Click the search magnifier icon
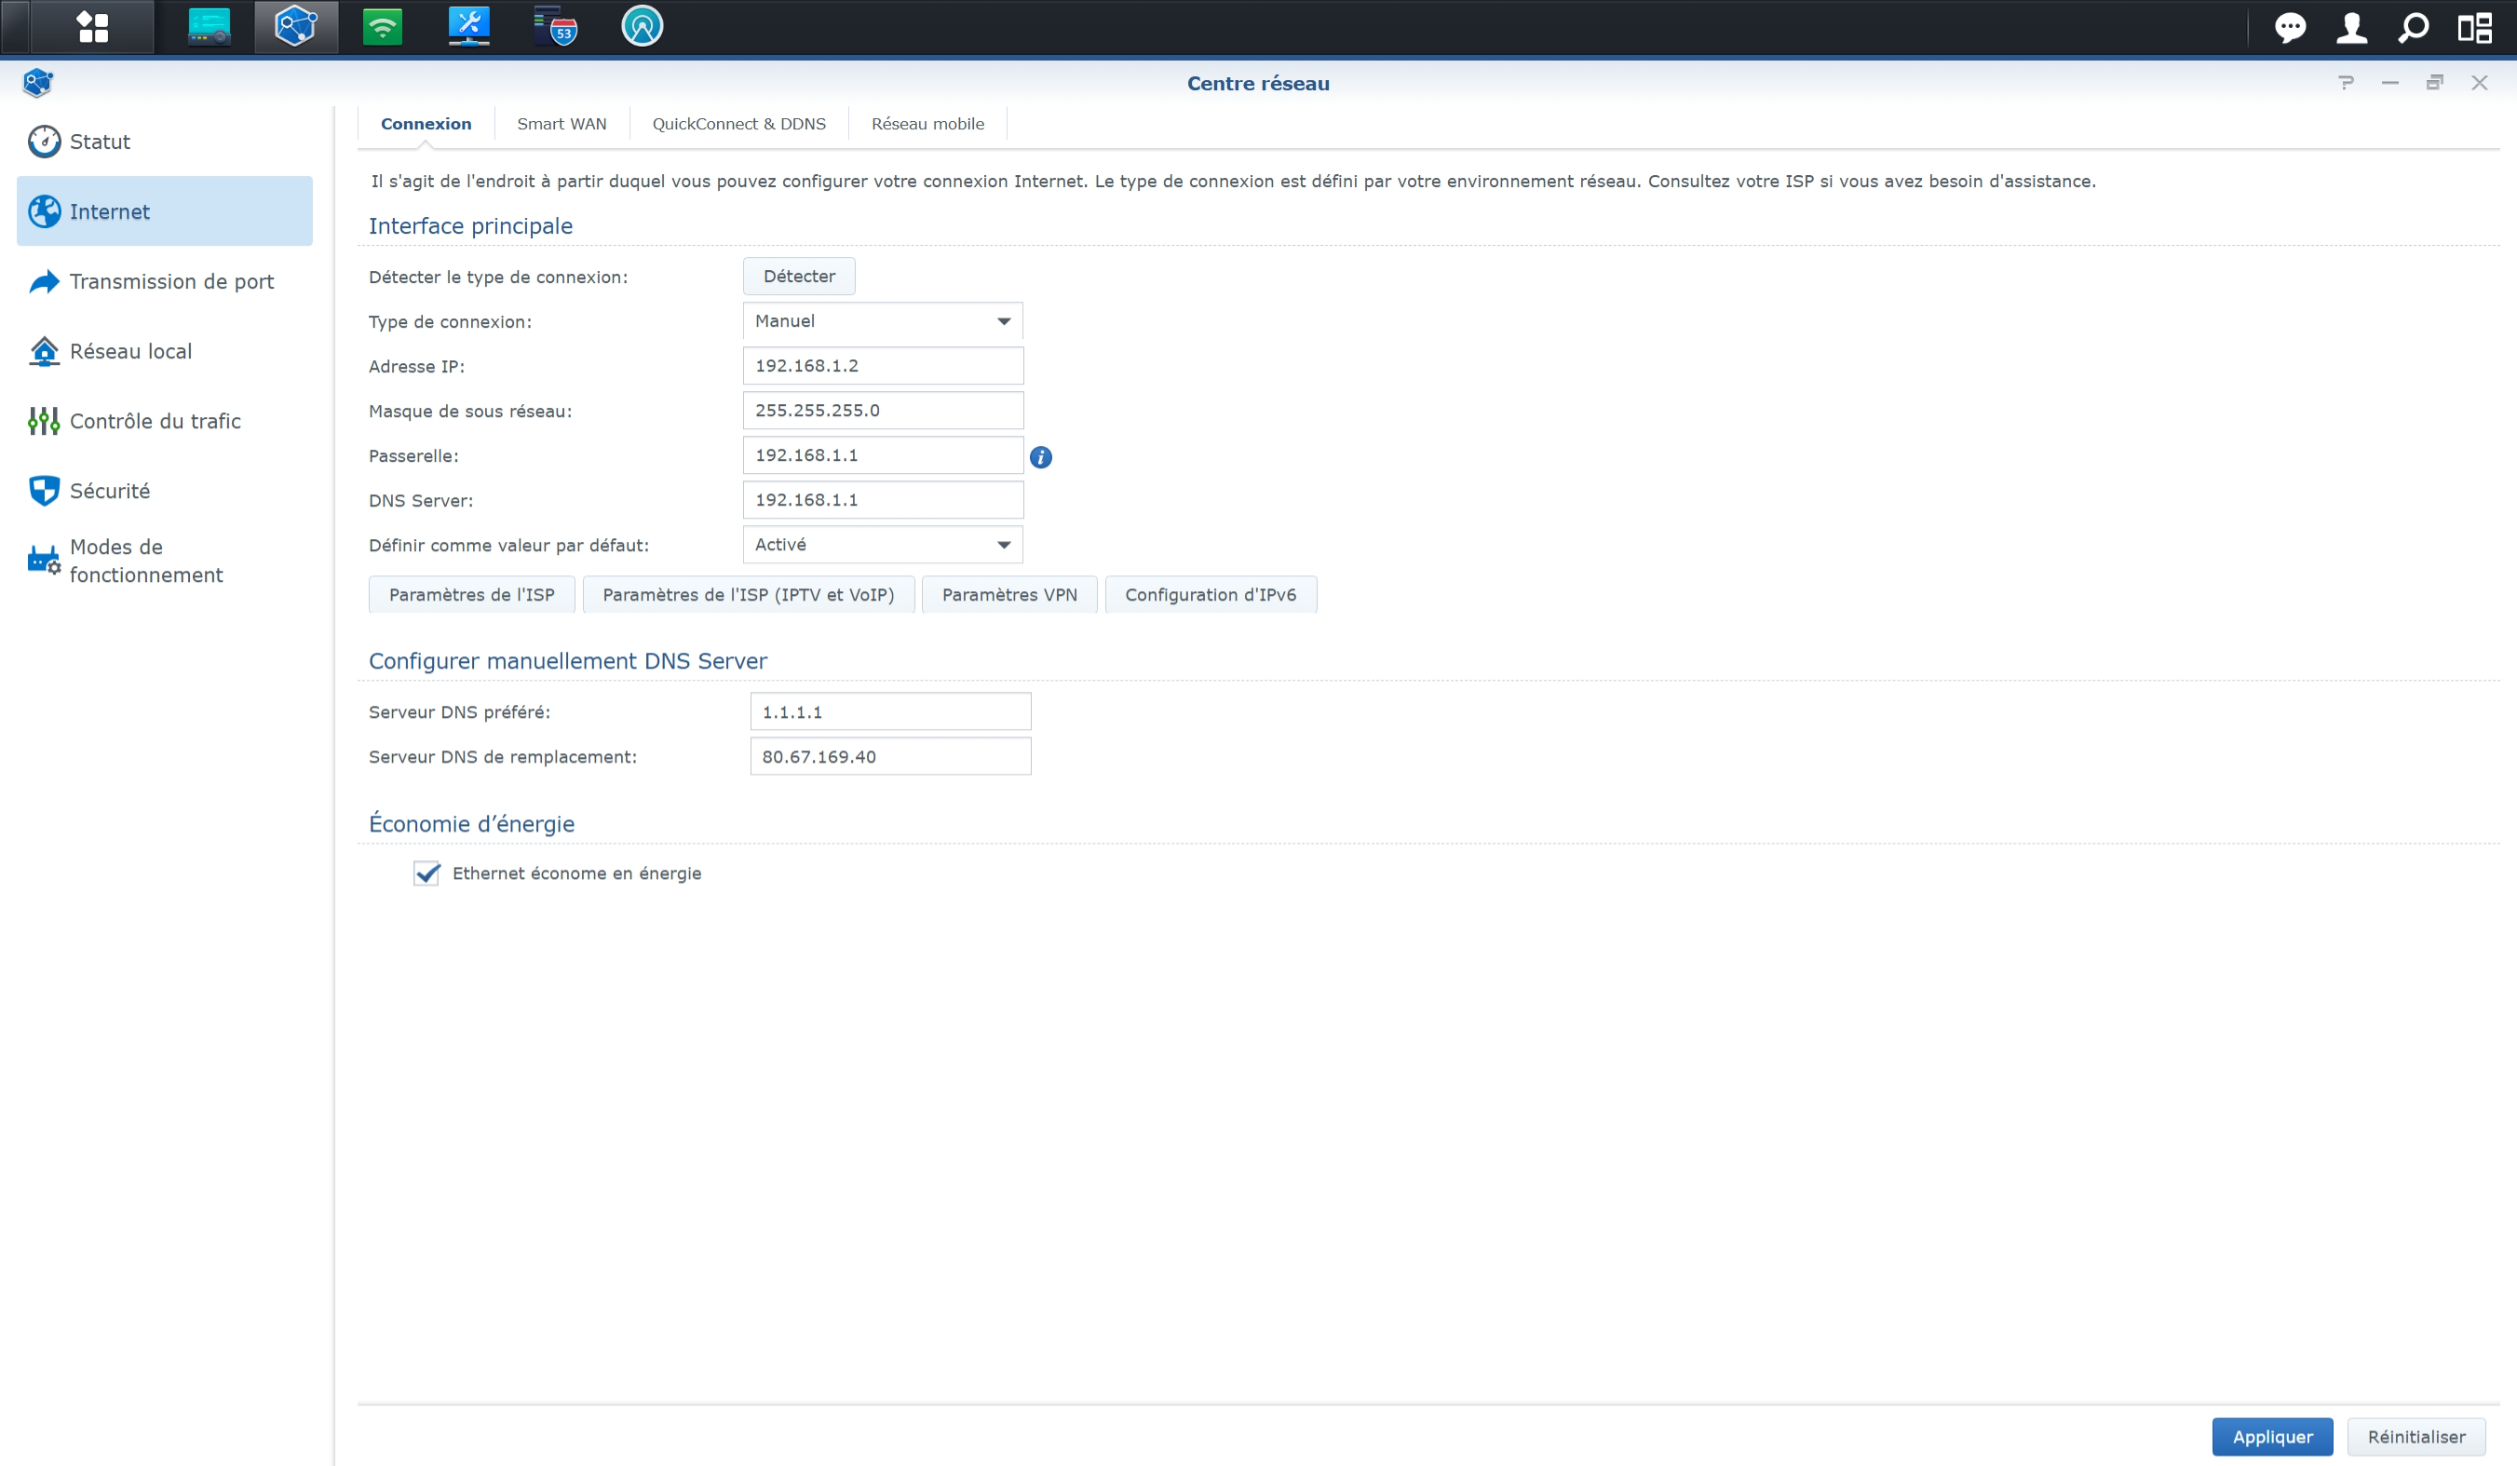 pyautogui.click(x=2413, y=27)
